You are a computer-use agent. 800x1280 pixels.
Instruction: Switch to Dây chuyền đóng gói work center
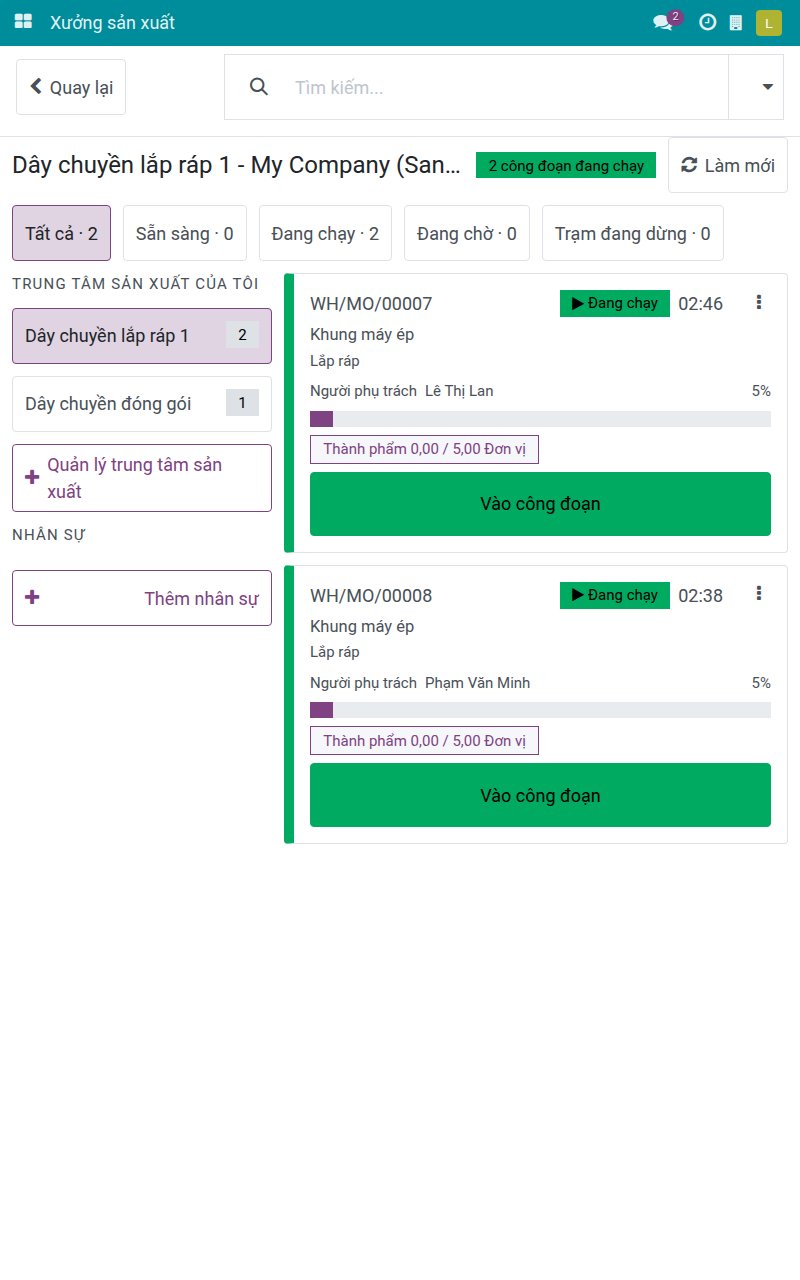tap(142, 404)
